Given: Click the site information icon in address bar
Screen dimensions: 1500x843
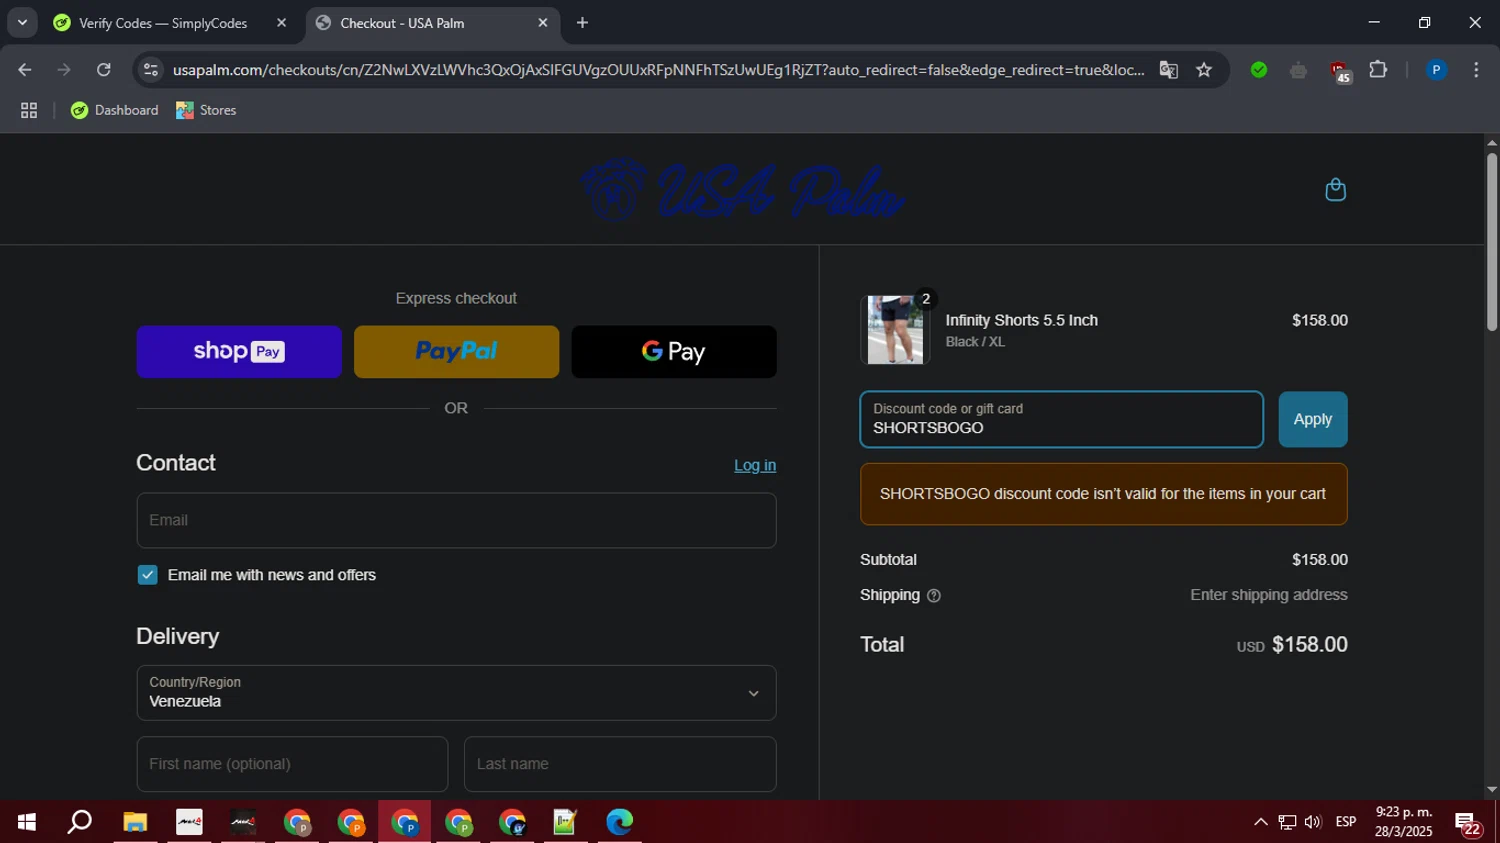Looking at the screenshot, I should click(151, 70).
